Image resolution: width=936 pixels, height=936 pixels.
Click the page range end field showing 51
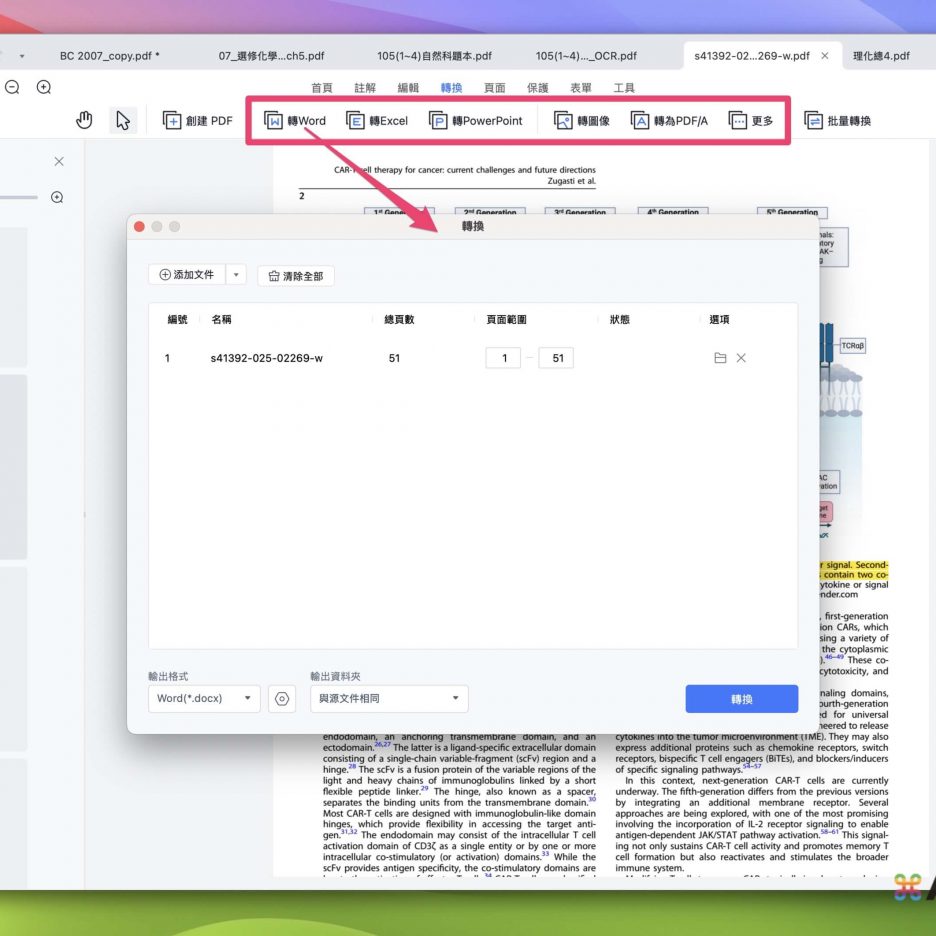(556, 358)
